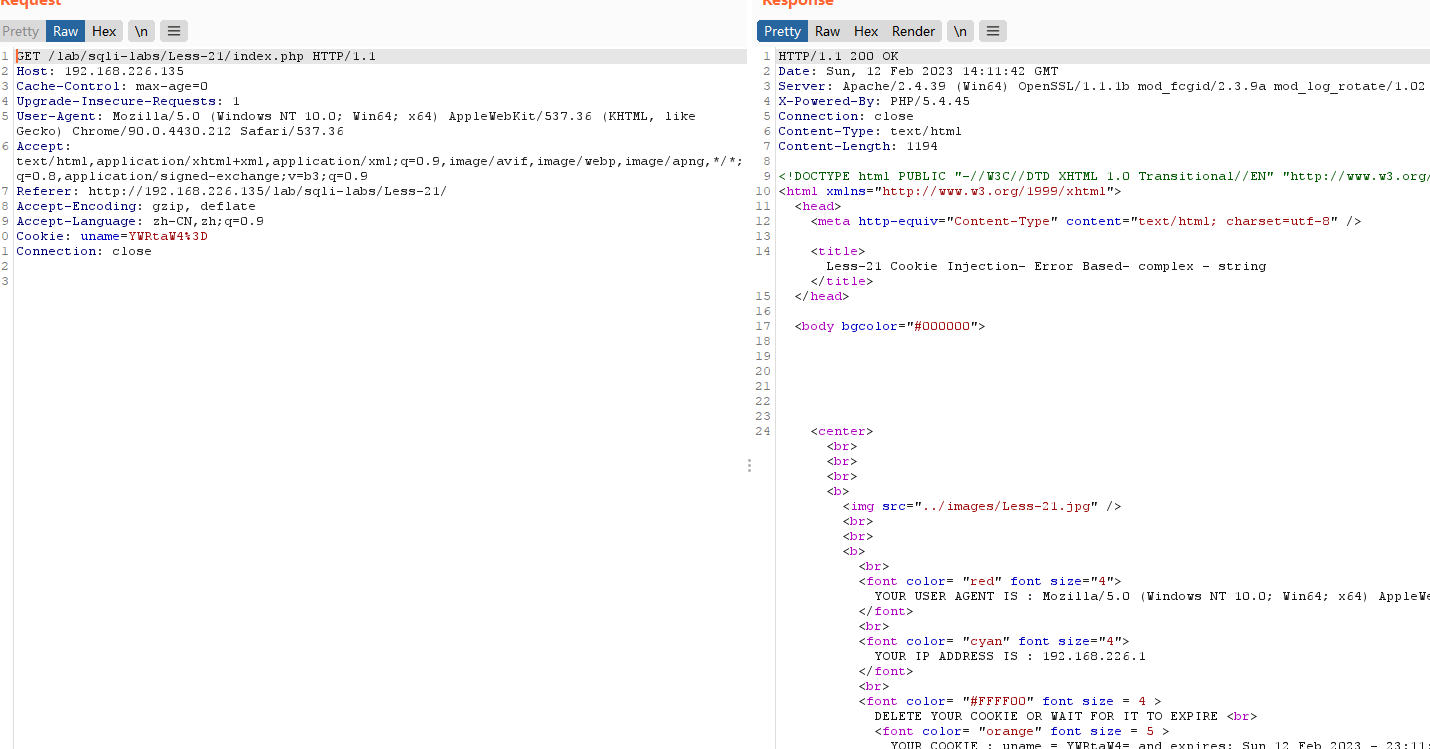Open the Render tab in response panel
This screenshot has width=1430, height=749.
click(x=913, y=31)
